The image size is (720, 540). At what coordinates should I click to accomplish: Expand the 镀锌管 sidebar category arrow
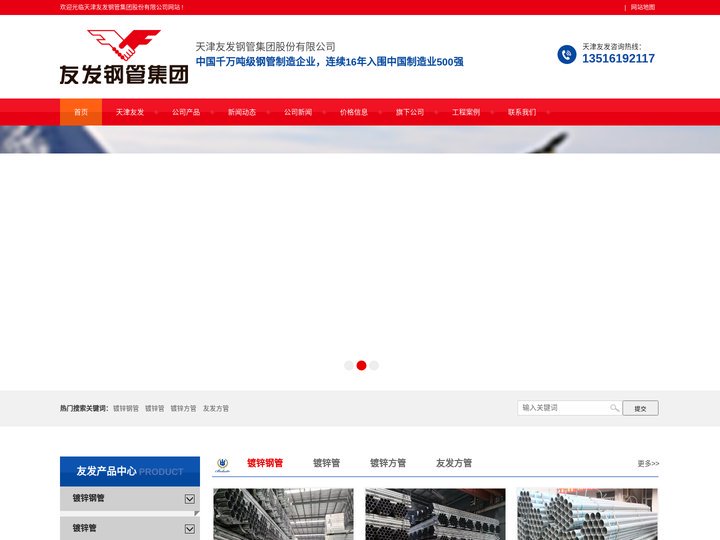190,529
